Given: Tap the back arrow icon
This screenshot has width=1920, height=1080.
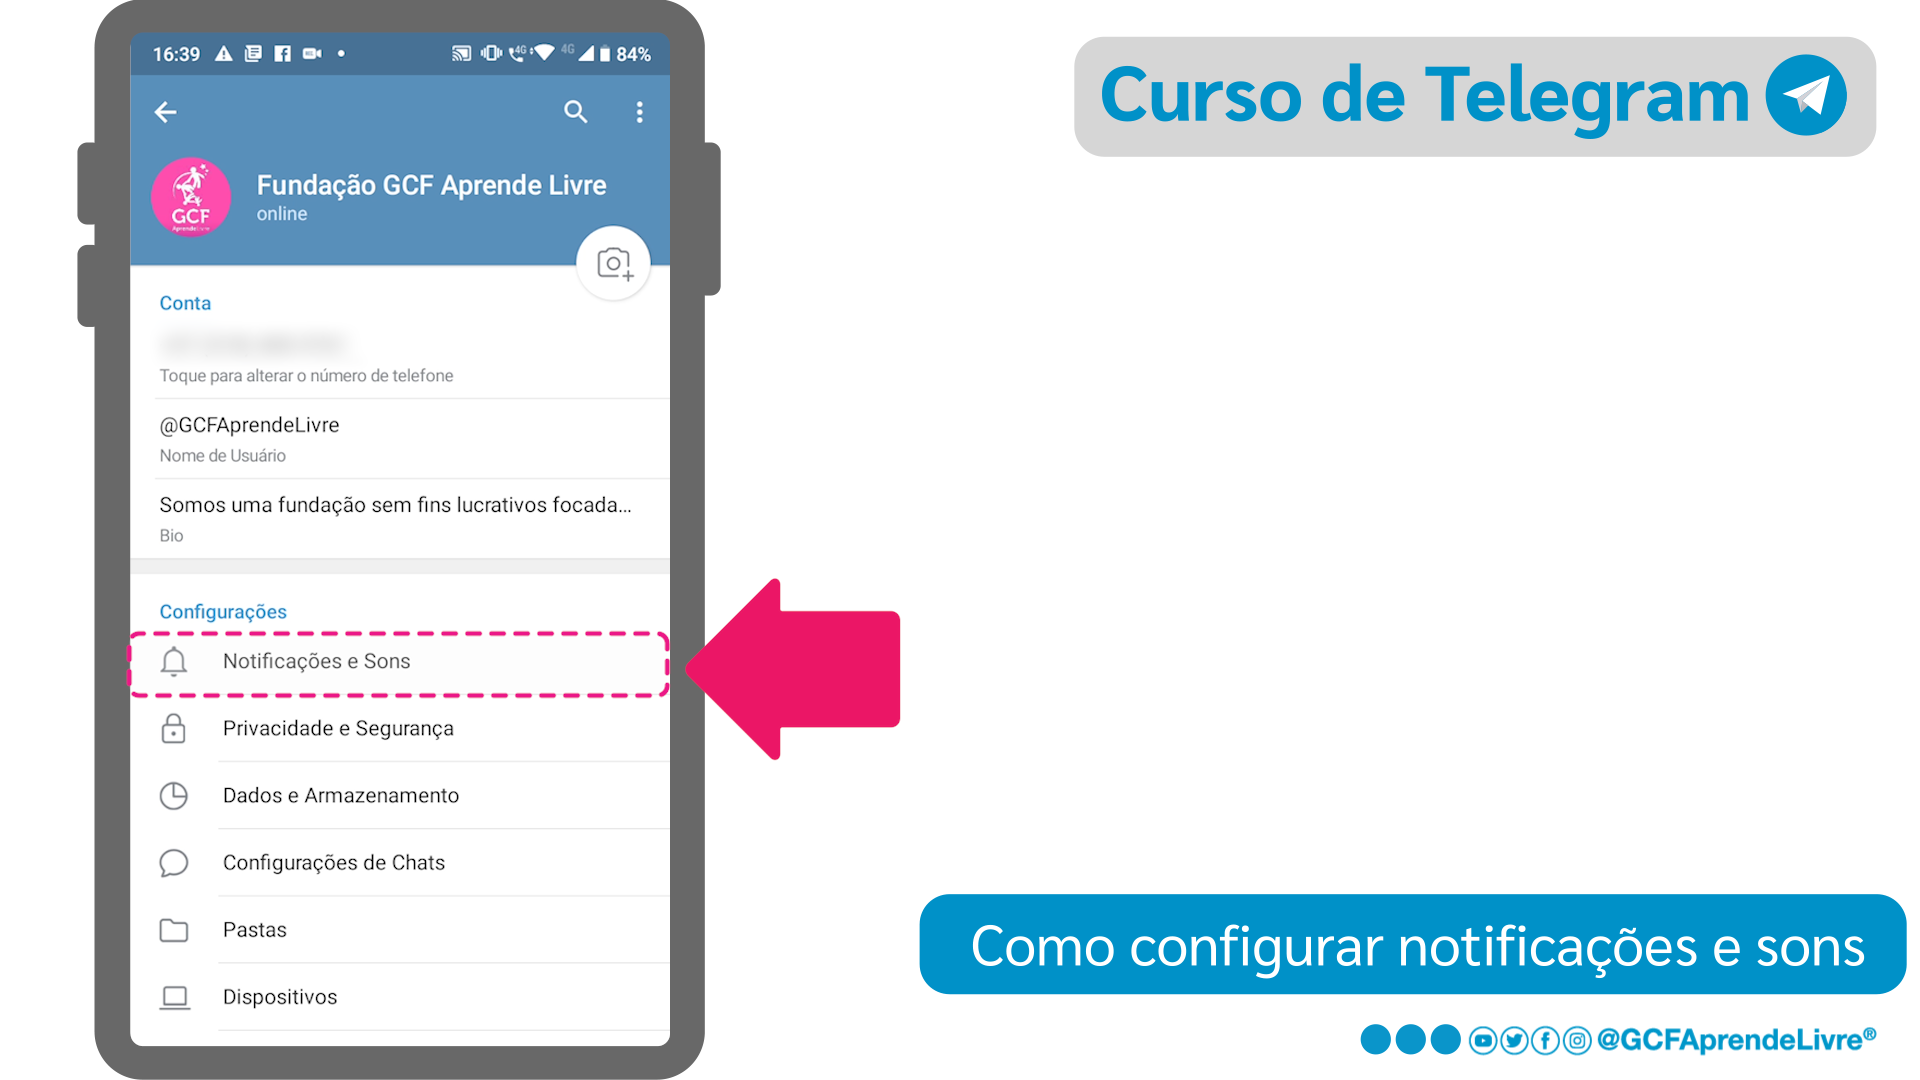Looking at the screenshot, I should click(166, 112).
